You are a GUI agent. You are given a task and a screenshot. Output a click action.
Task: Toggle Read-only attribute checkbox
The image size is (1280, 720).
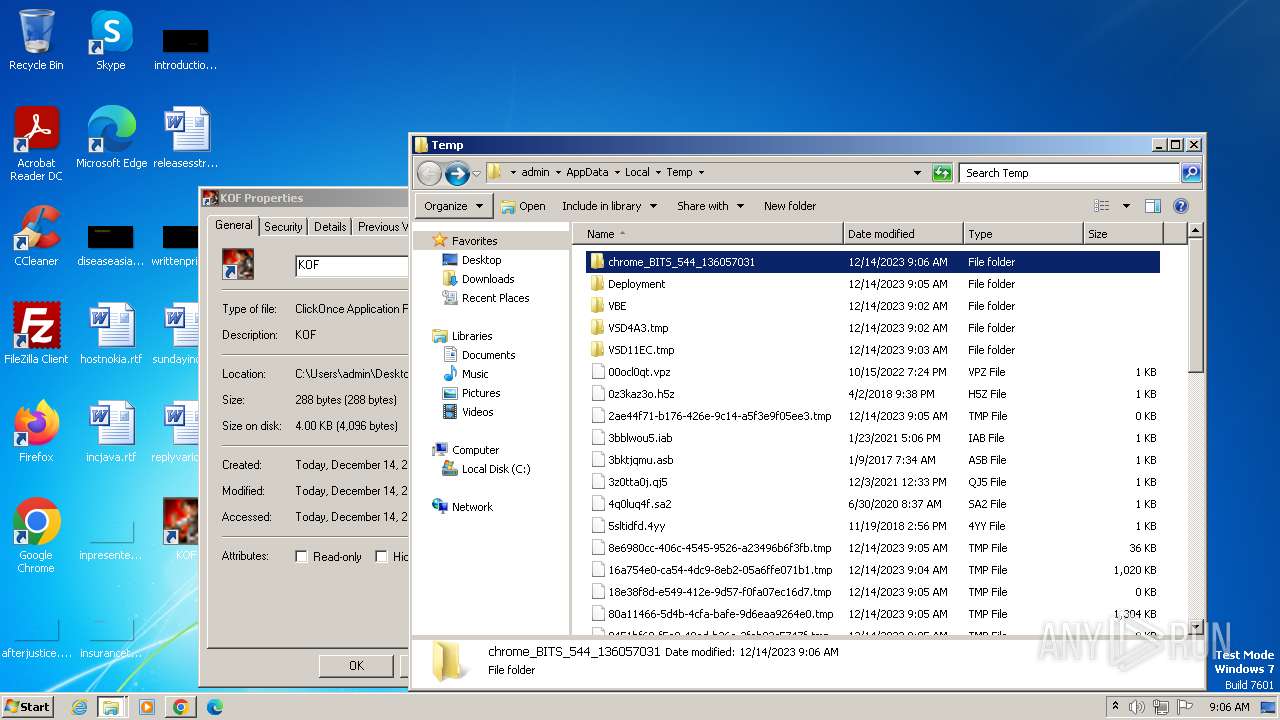pyautogui.click(x=301, y=557)
